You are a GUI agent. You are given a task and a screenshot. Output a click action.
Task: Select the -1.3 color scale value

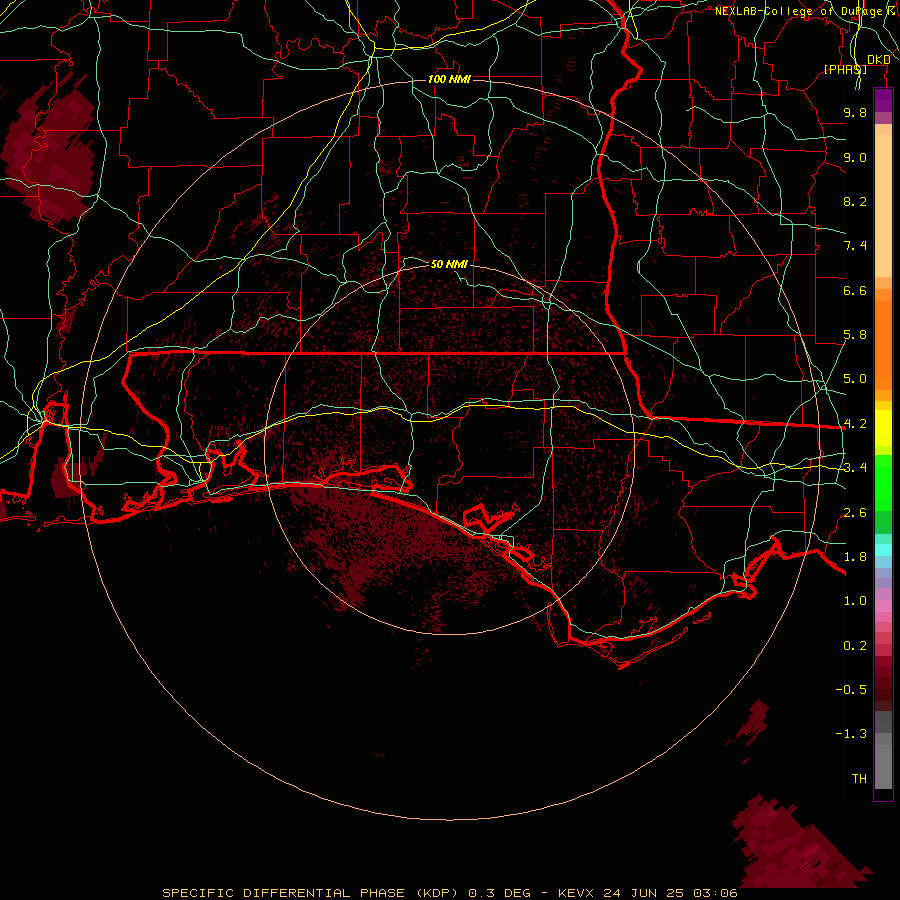coord(851,734)
